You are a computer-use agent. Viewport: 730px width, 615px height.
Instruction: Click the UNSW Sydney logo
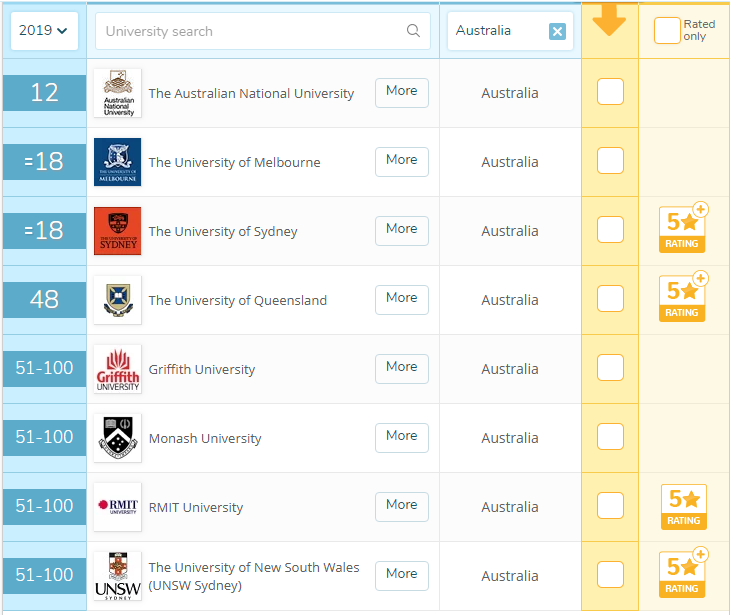pos(117,576)
